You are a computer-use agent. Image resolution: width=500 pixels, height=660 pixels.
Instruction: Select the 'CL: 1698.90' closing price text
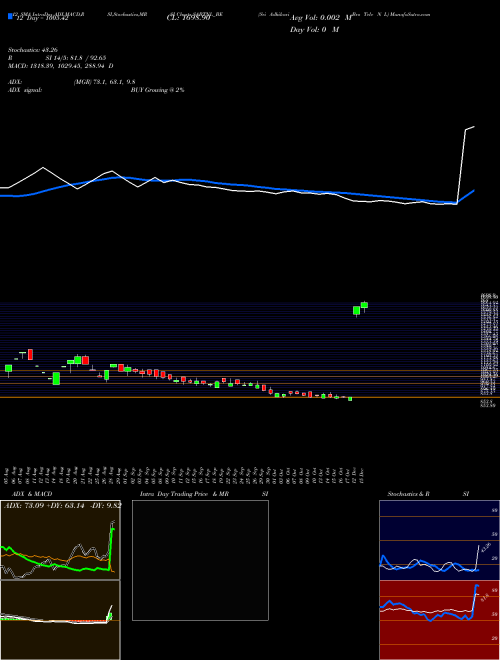click(x=188, y=19)
